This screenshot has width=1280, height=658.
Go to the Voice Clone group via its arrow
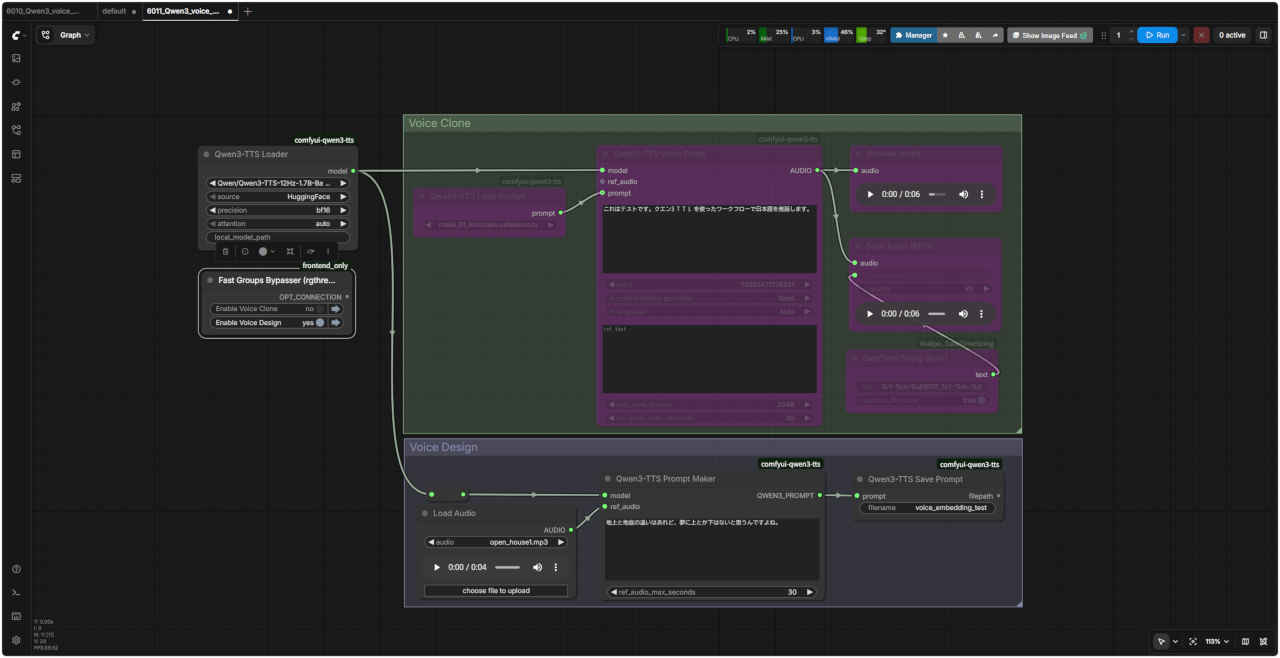[336, 309]
